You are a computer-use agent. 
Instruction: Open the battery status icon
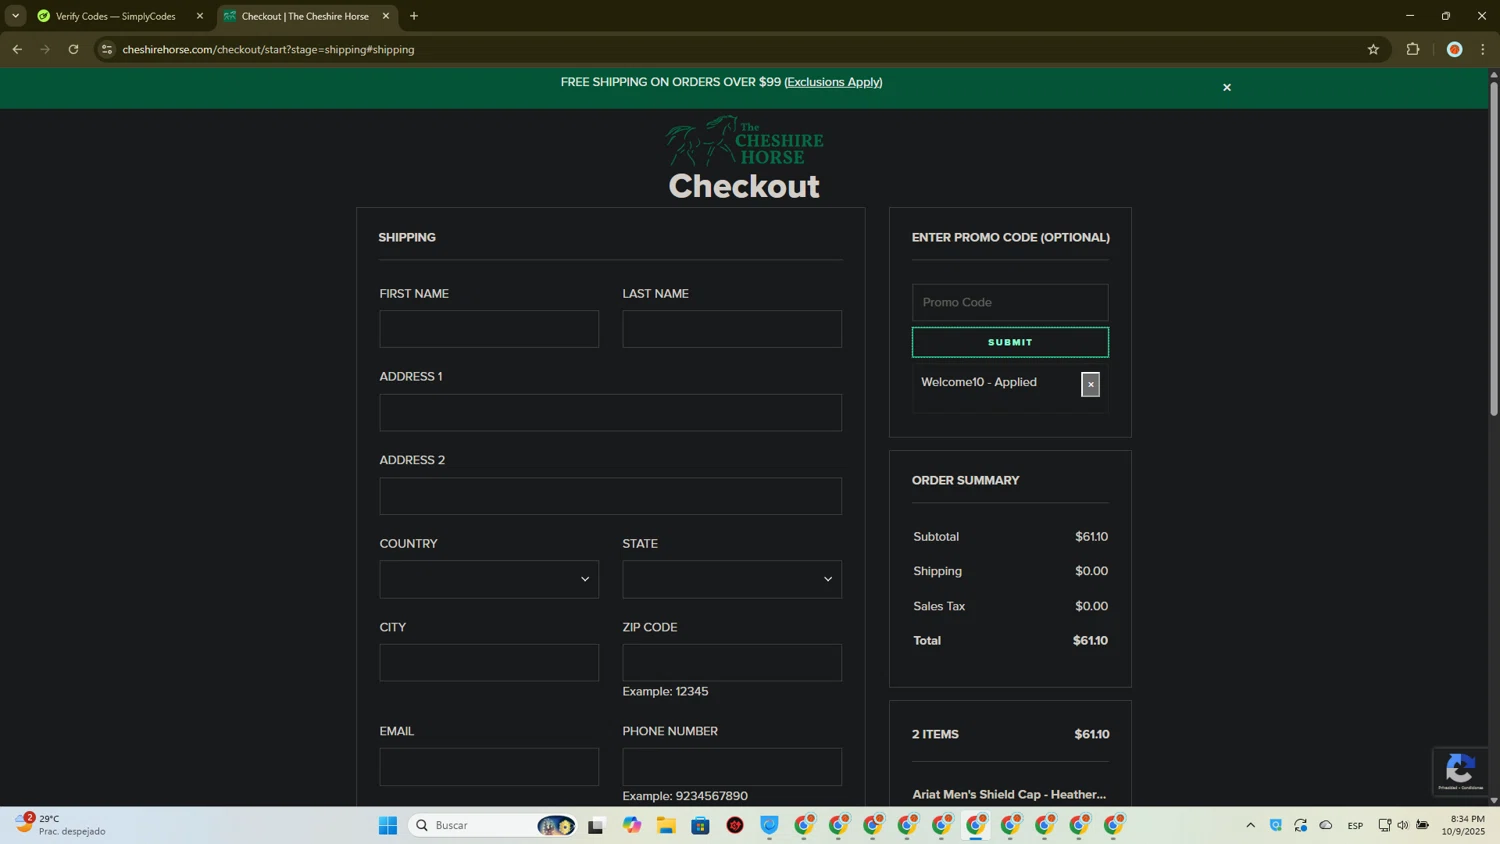click(1423, 825)
